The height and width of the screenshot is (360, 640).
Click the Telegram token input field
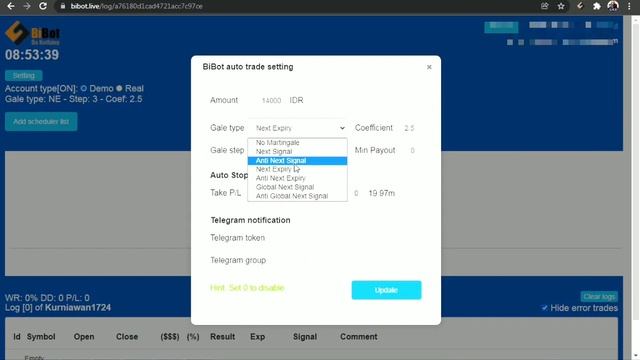(345, 238)
